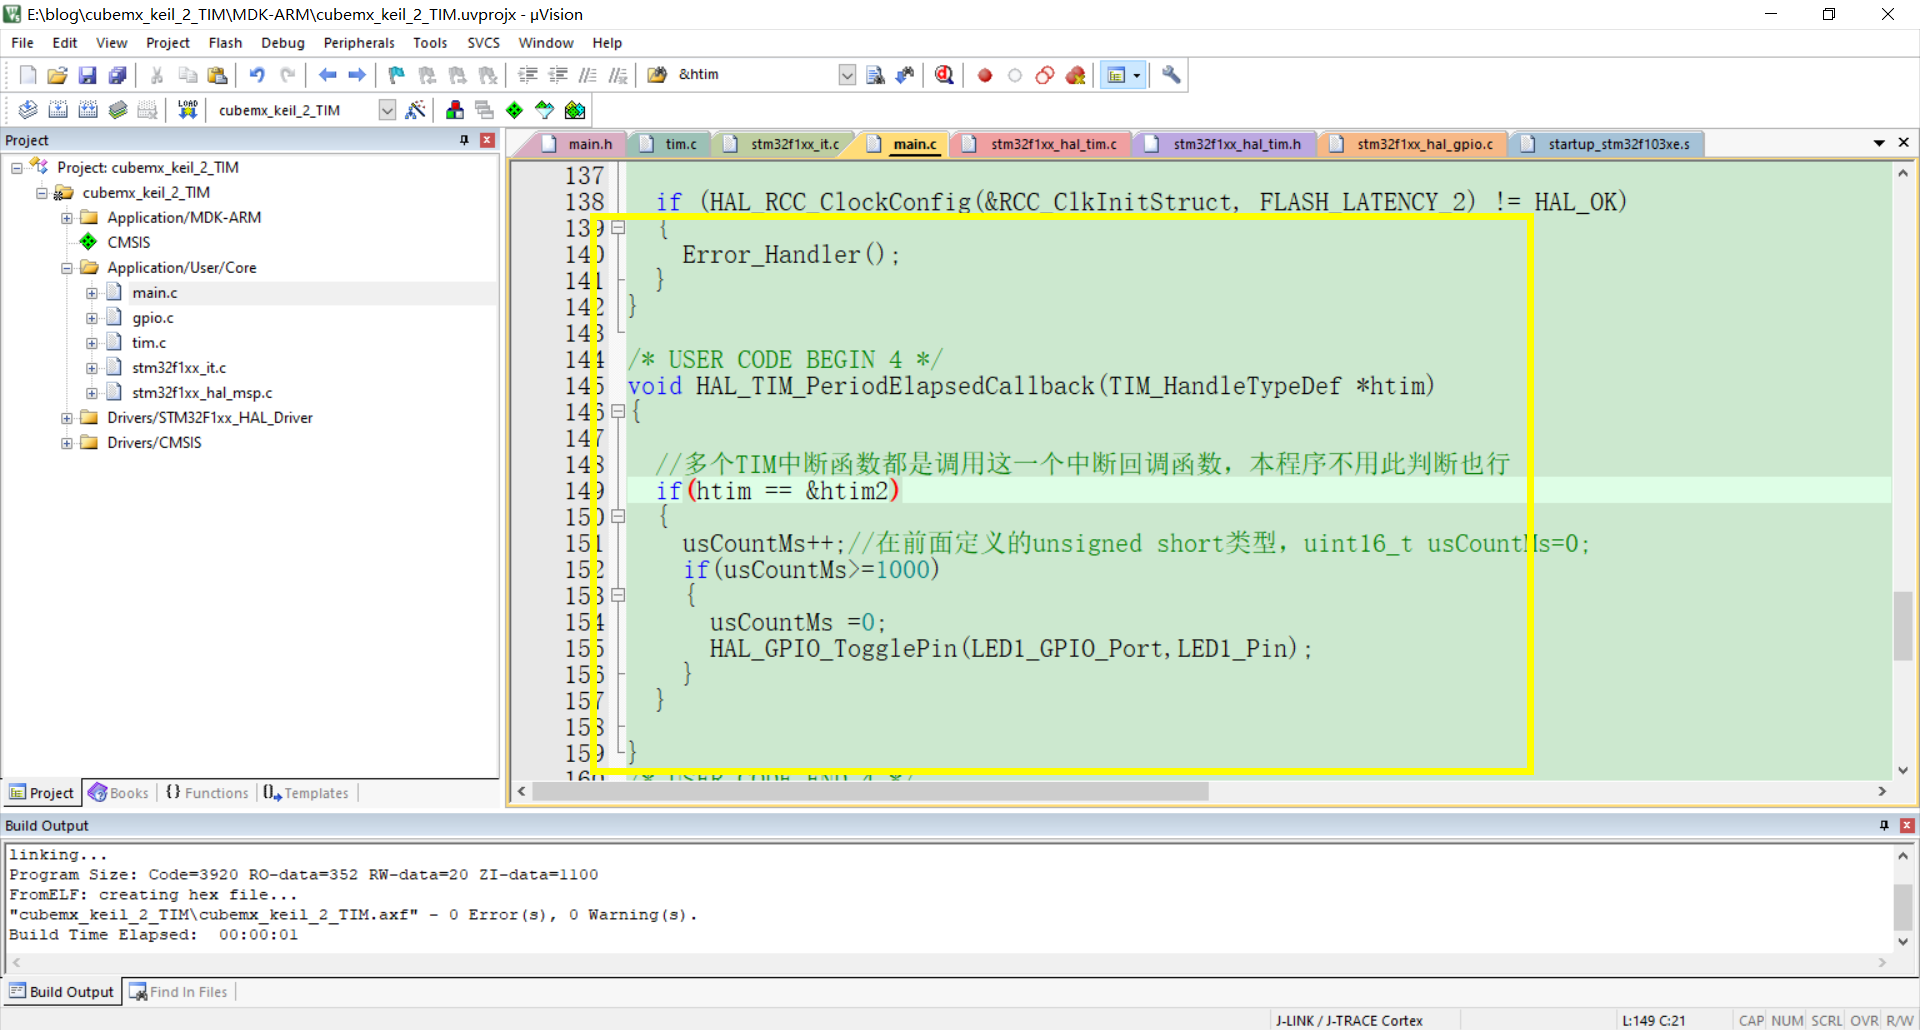Expand the Drivers/STM32F1xx_HAL_Driver folder

coord(67,418)
